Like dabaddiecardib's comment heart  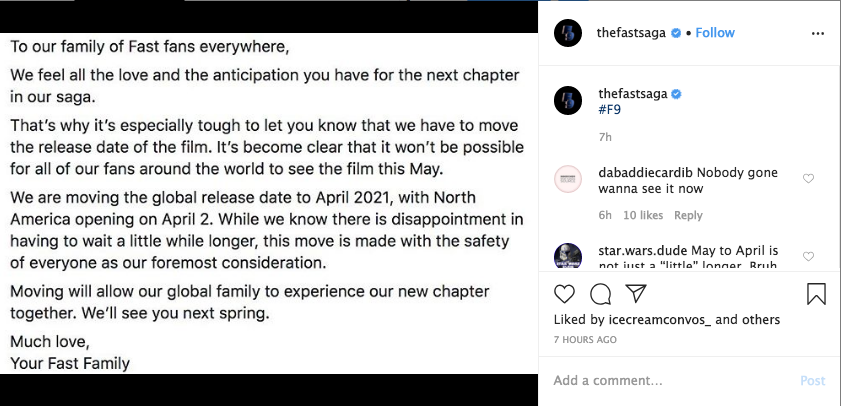coord(809,179)
